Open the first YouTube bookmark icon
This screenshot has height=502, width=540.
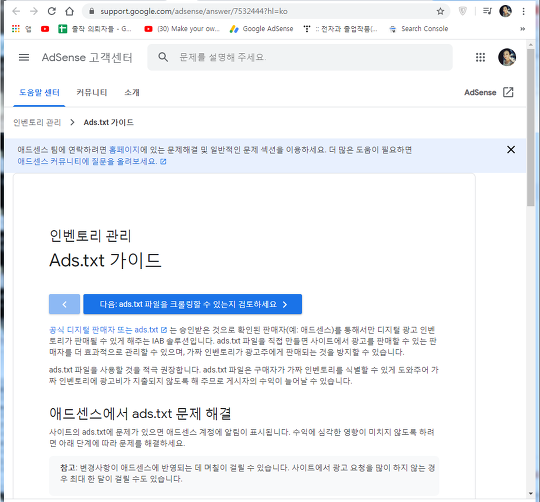45,29
